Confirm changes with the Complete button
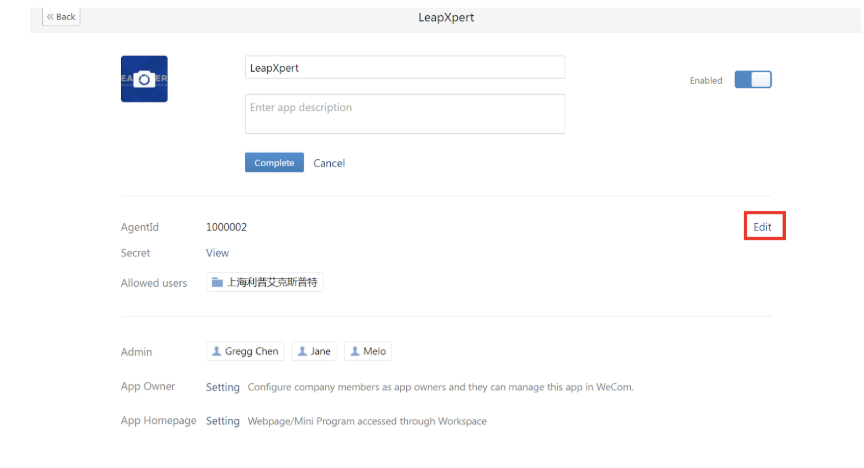The width and height of the screenshot is (864, 468). tap(274, 163)
